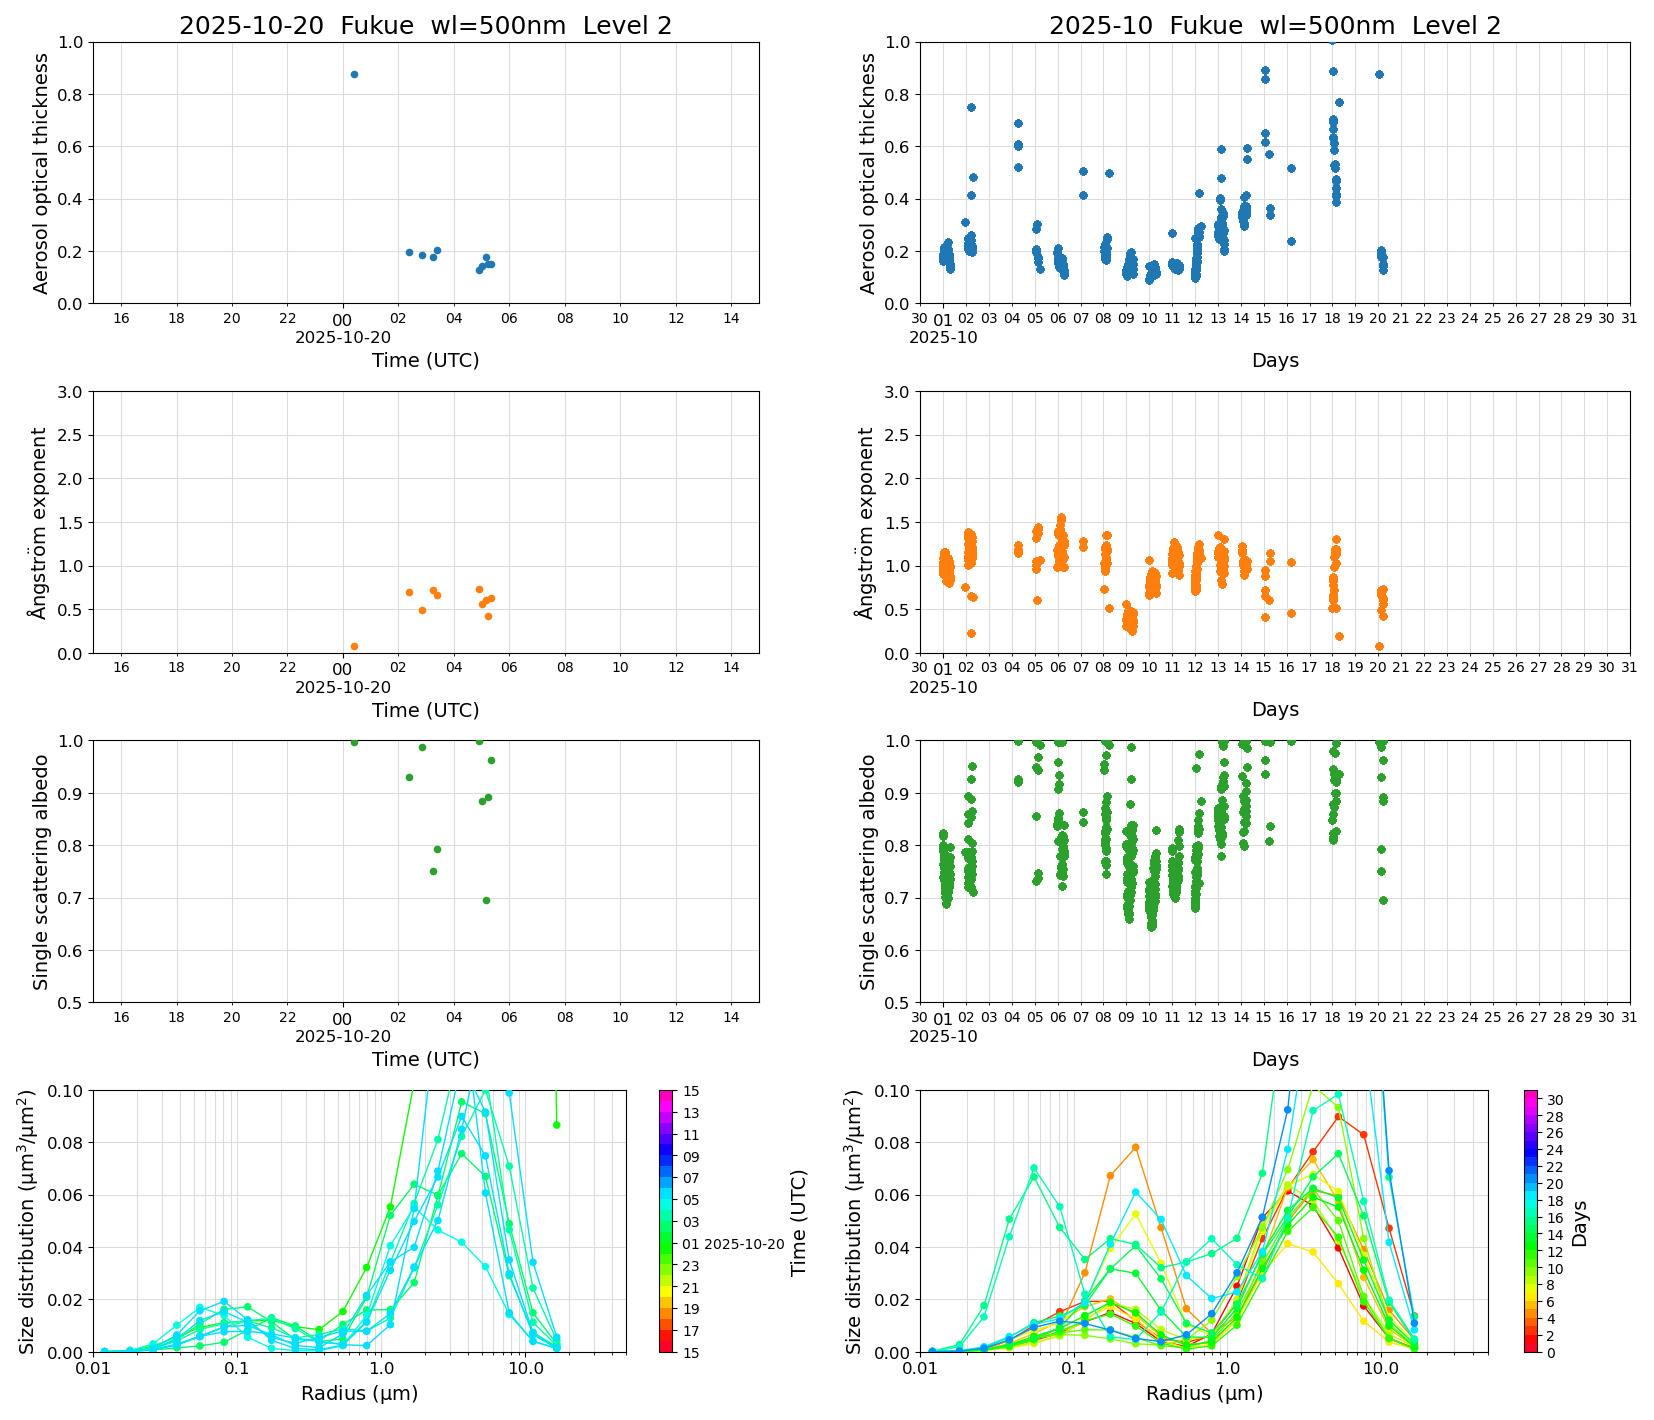Click the vertical 'Days' label beside right colorbar
This screenshot has height=1420, width=1654.
click(1580, 1222)
